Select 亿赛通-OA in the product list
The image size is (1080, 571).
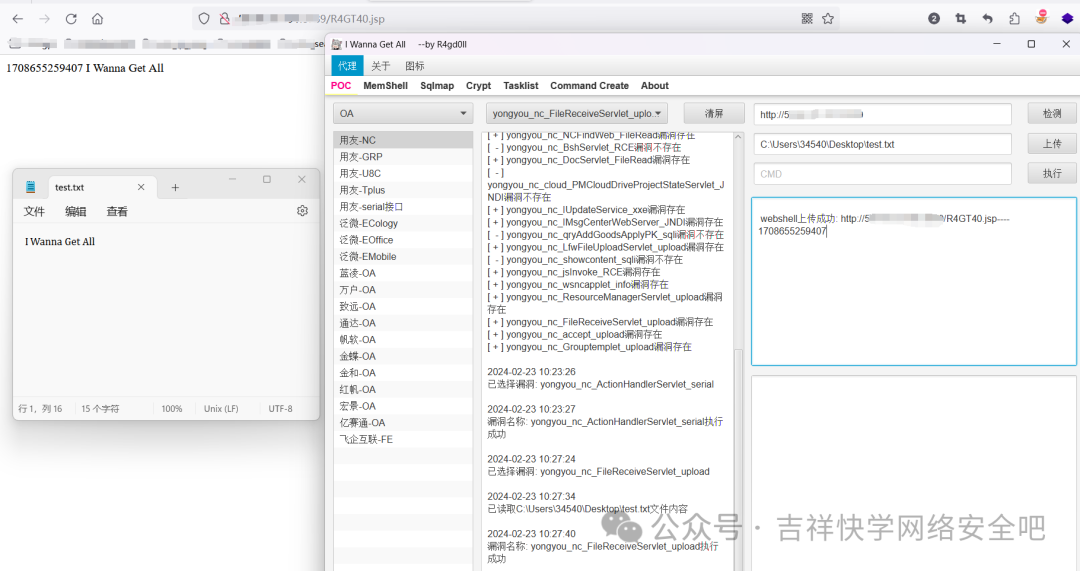(x=403, y=423)
